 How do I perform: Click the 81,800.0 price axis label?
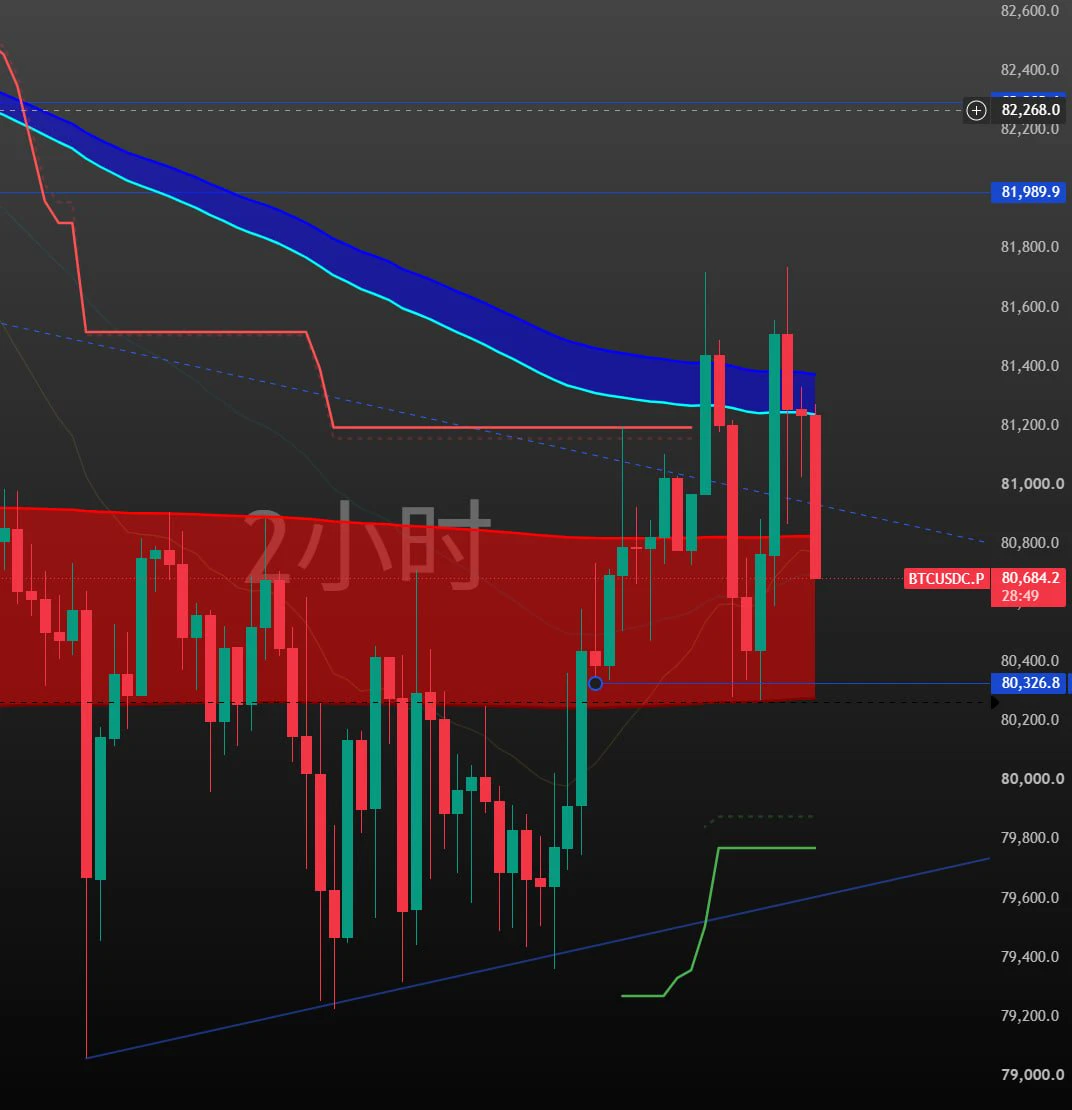point(1030,246)
